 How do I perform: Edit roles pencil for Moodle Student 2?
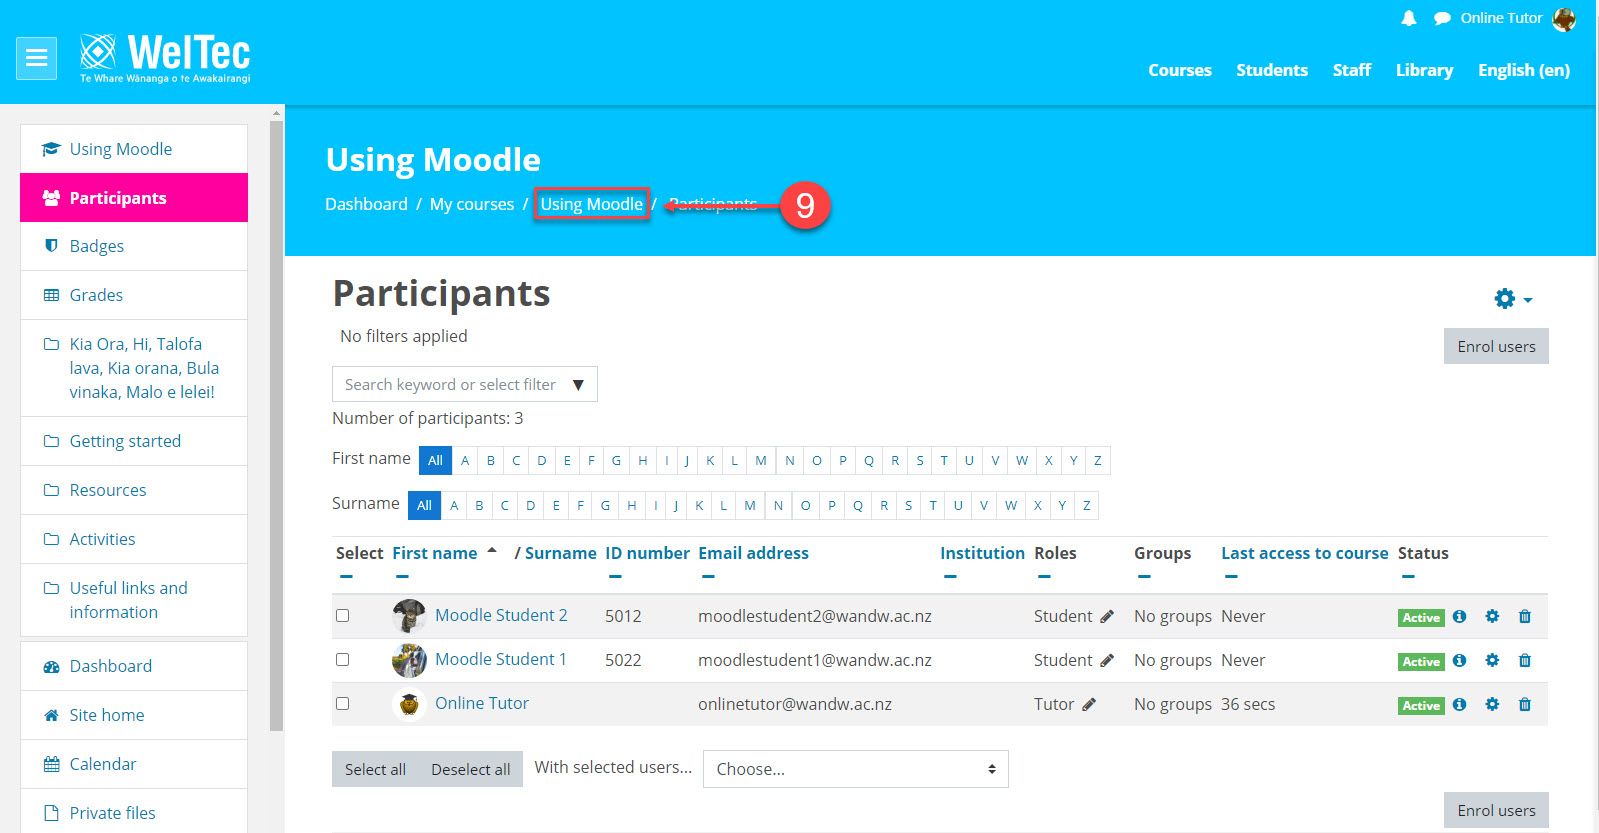click(x=1106, y=617)
